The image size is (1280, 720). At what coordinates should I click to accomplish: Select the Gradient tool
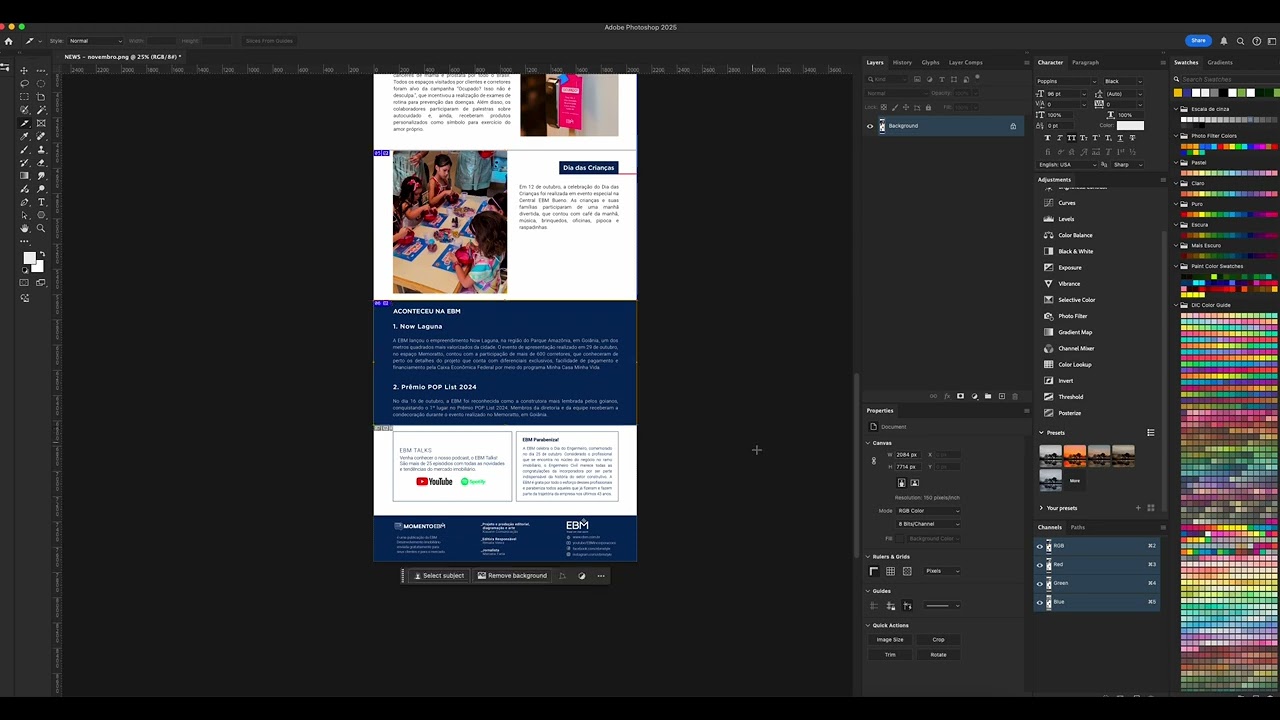pyautogui.click(x=24, y=175)
